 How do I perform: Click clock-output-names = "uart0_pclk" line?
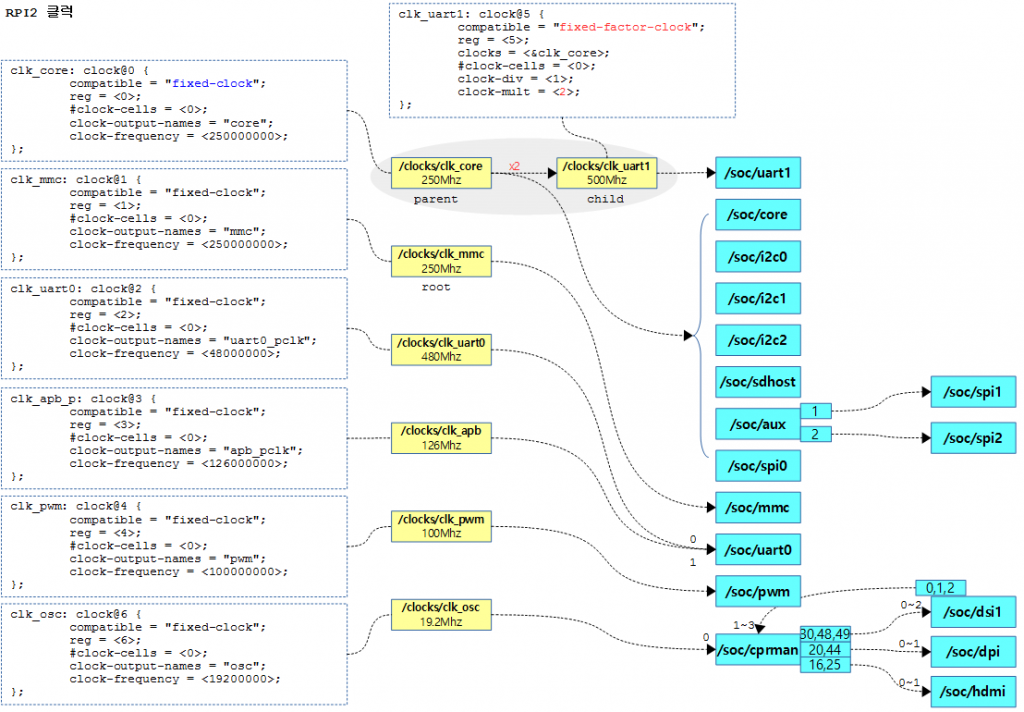[x=193, y=341]
